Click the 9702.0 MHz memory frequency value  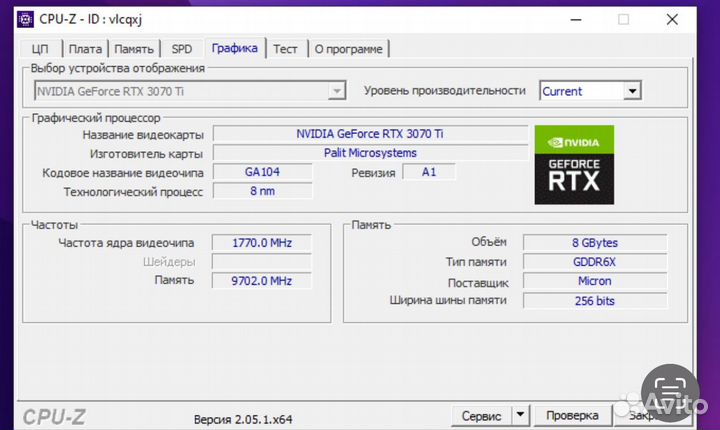[x=262, y=281]
